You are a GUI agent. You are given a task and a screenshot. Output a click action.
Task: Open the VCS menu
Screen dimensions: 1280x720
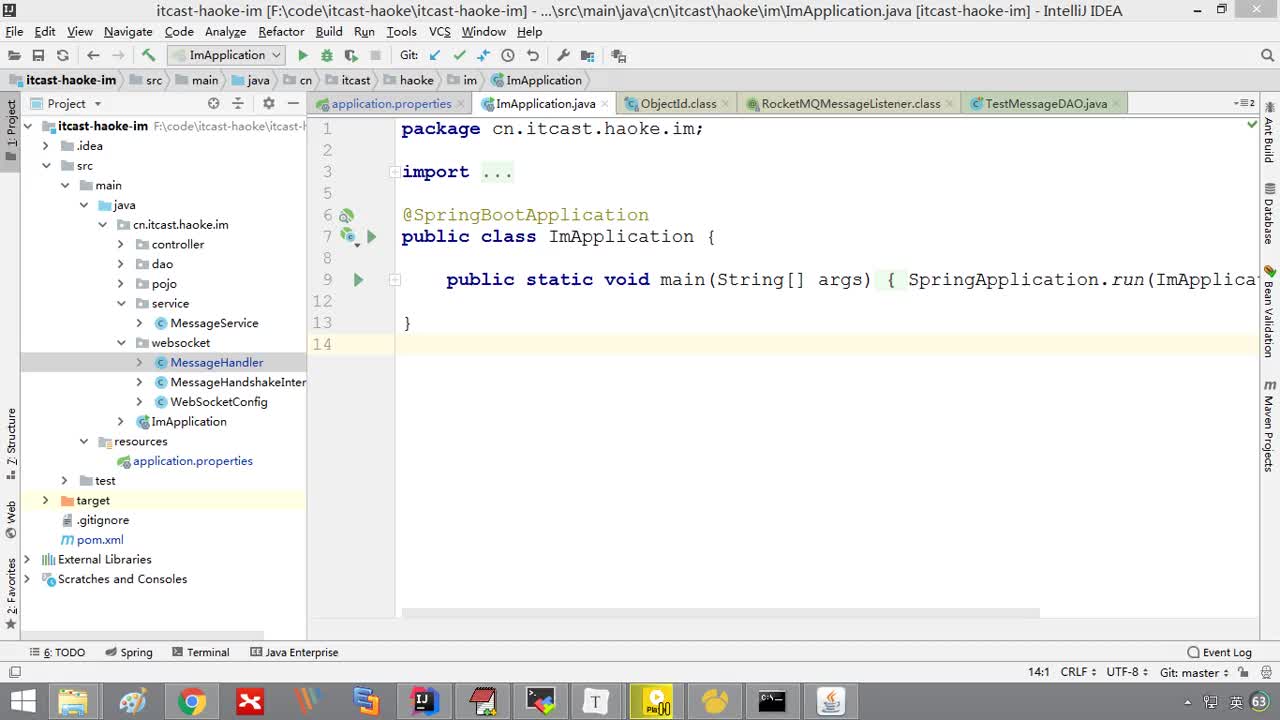point(440,32)
